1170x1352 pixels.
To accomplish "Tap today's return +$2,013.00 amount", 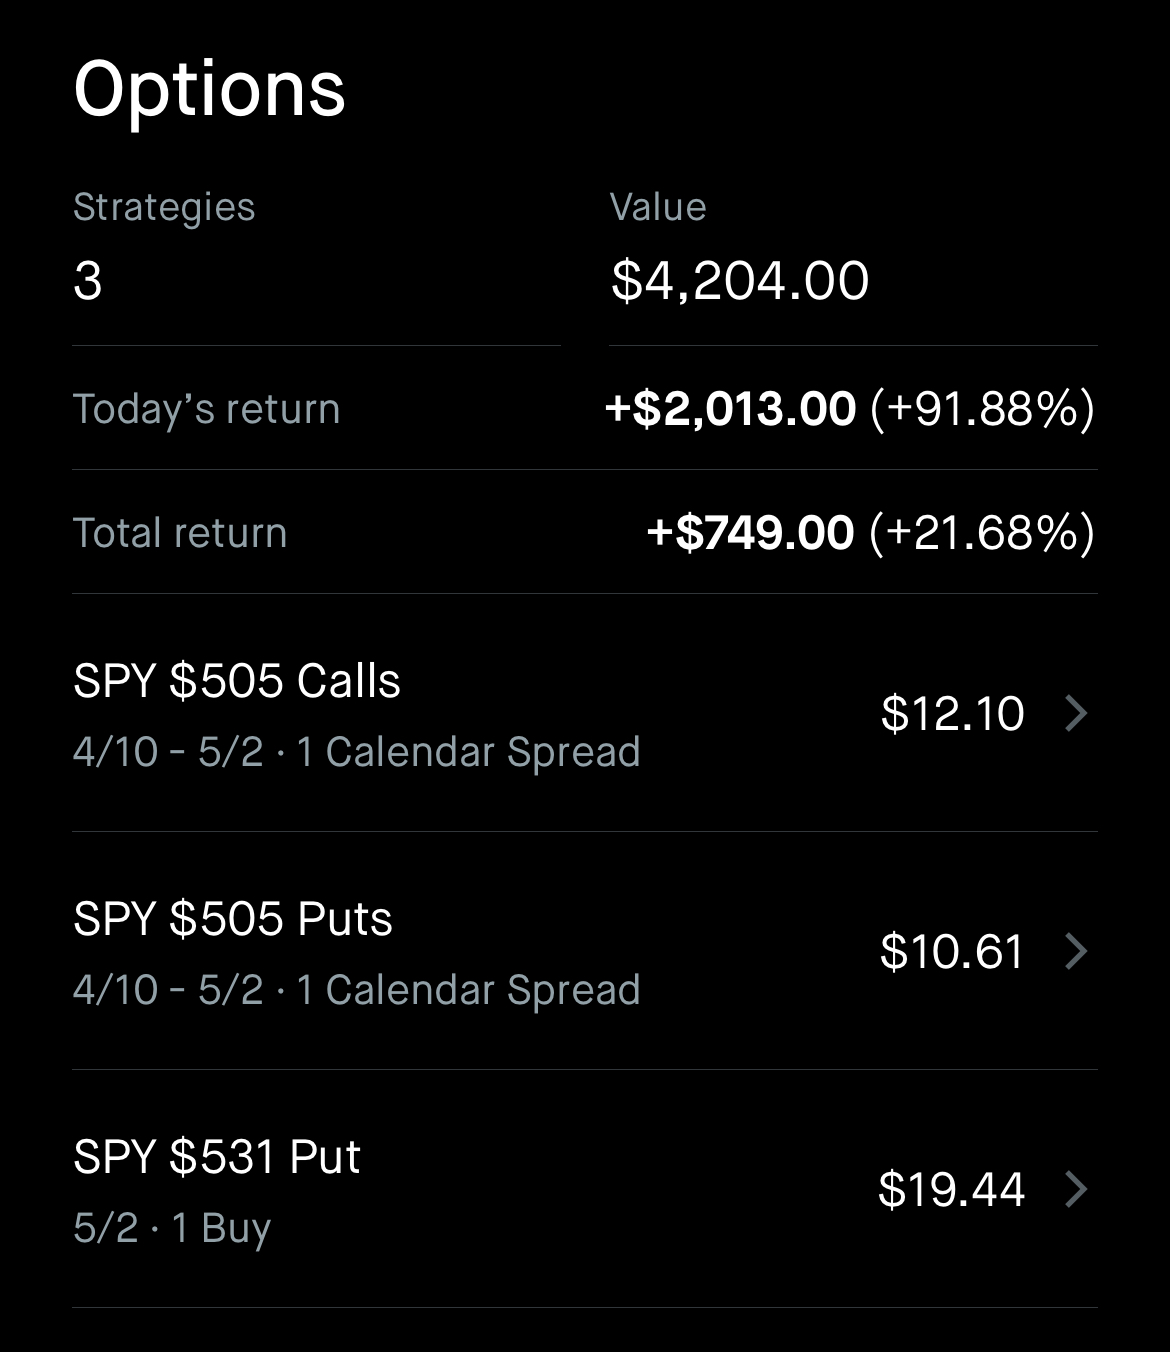I will [731, 409].
